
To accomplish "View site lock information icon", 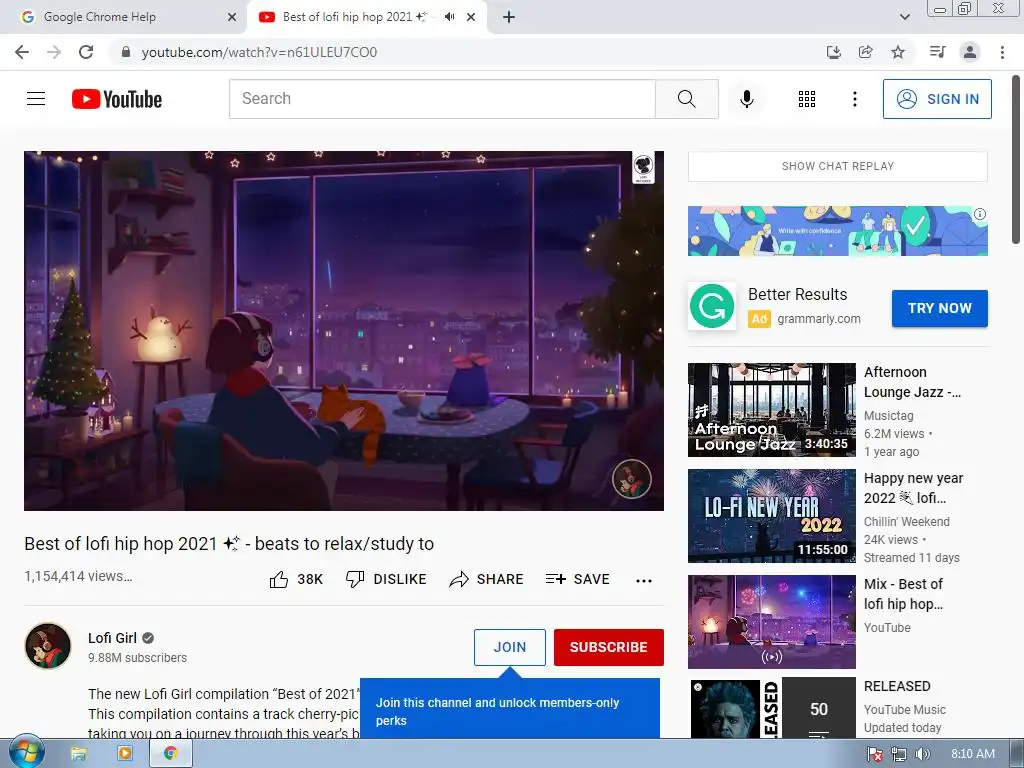I will [126, 52].
